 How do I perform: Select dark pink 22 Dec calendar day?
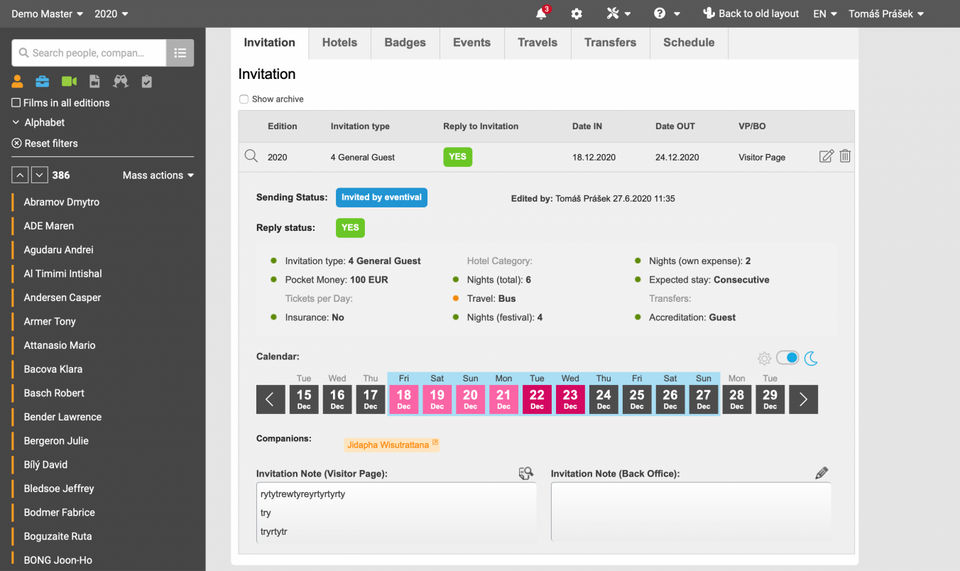point(537,399)
